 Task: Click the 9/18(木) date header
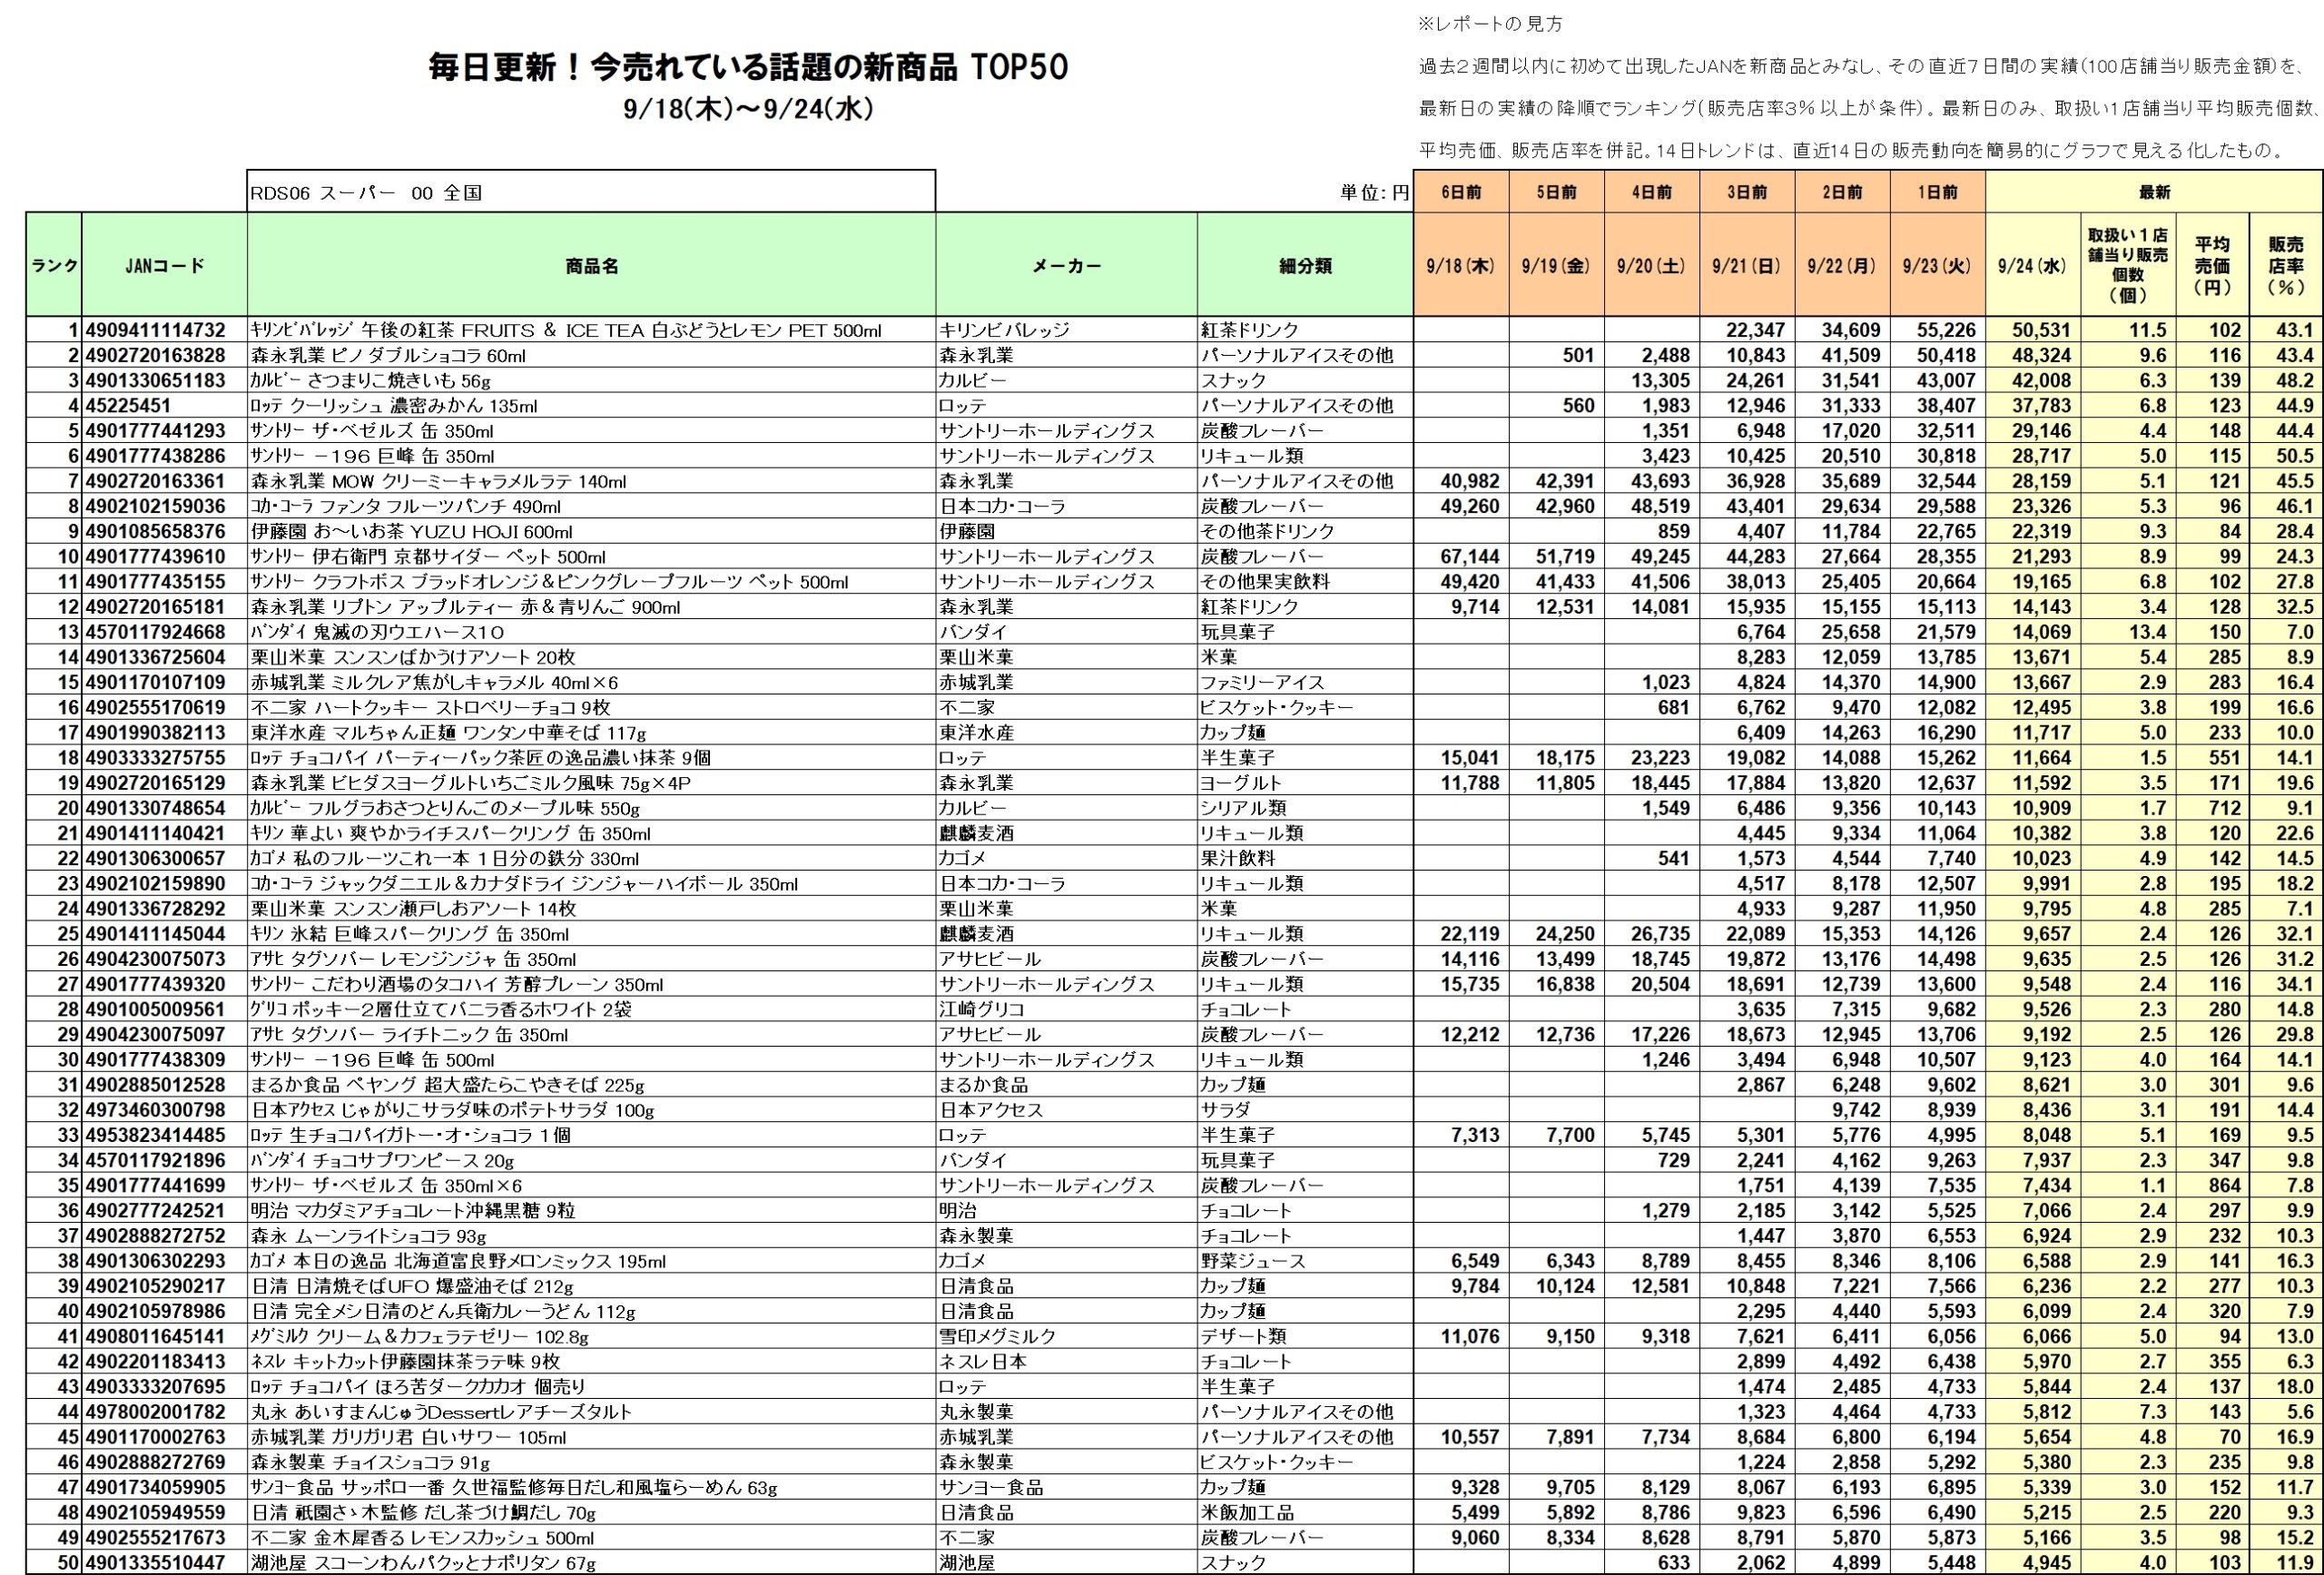(x=1460, y=265)
